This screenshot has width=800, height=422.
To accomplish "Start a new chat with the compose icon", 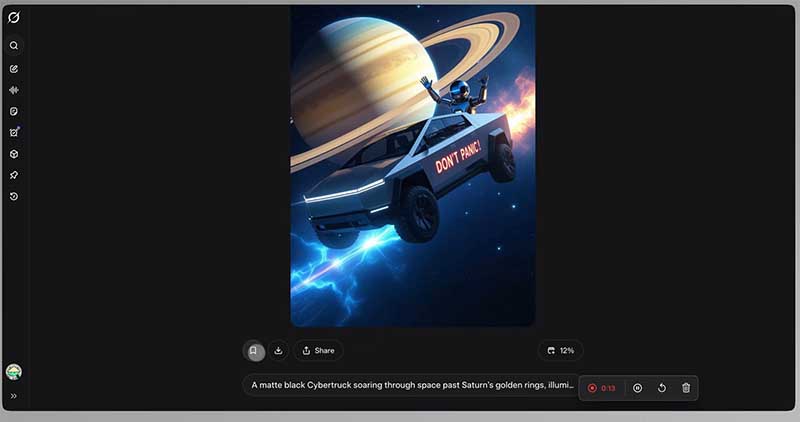I will pyautogui.click(x=14, y=68).
